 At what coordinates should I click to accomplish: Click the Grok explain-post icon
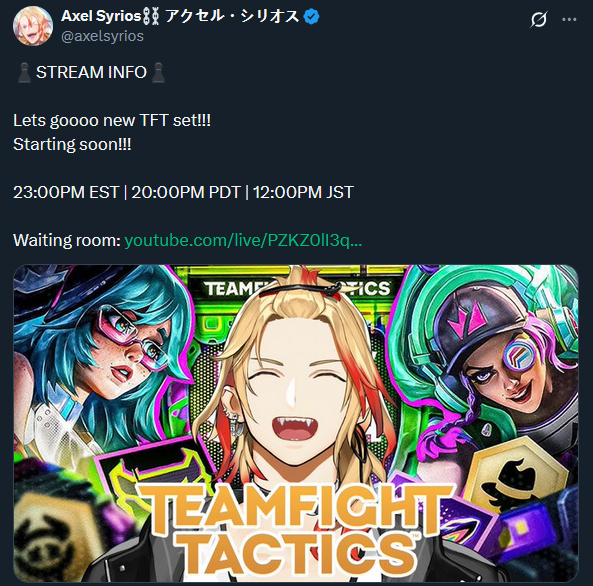point(538,19)
